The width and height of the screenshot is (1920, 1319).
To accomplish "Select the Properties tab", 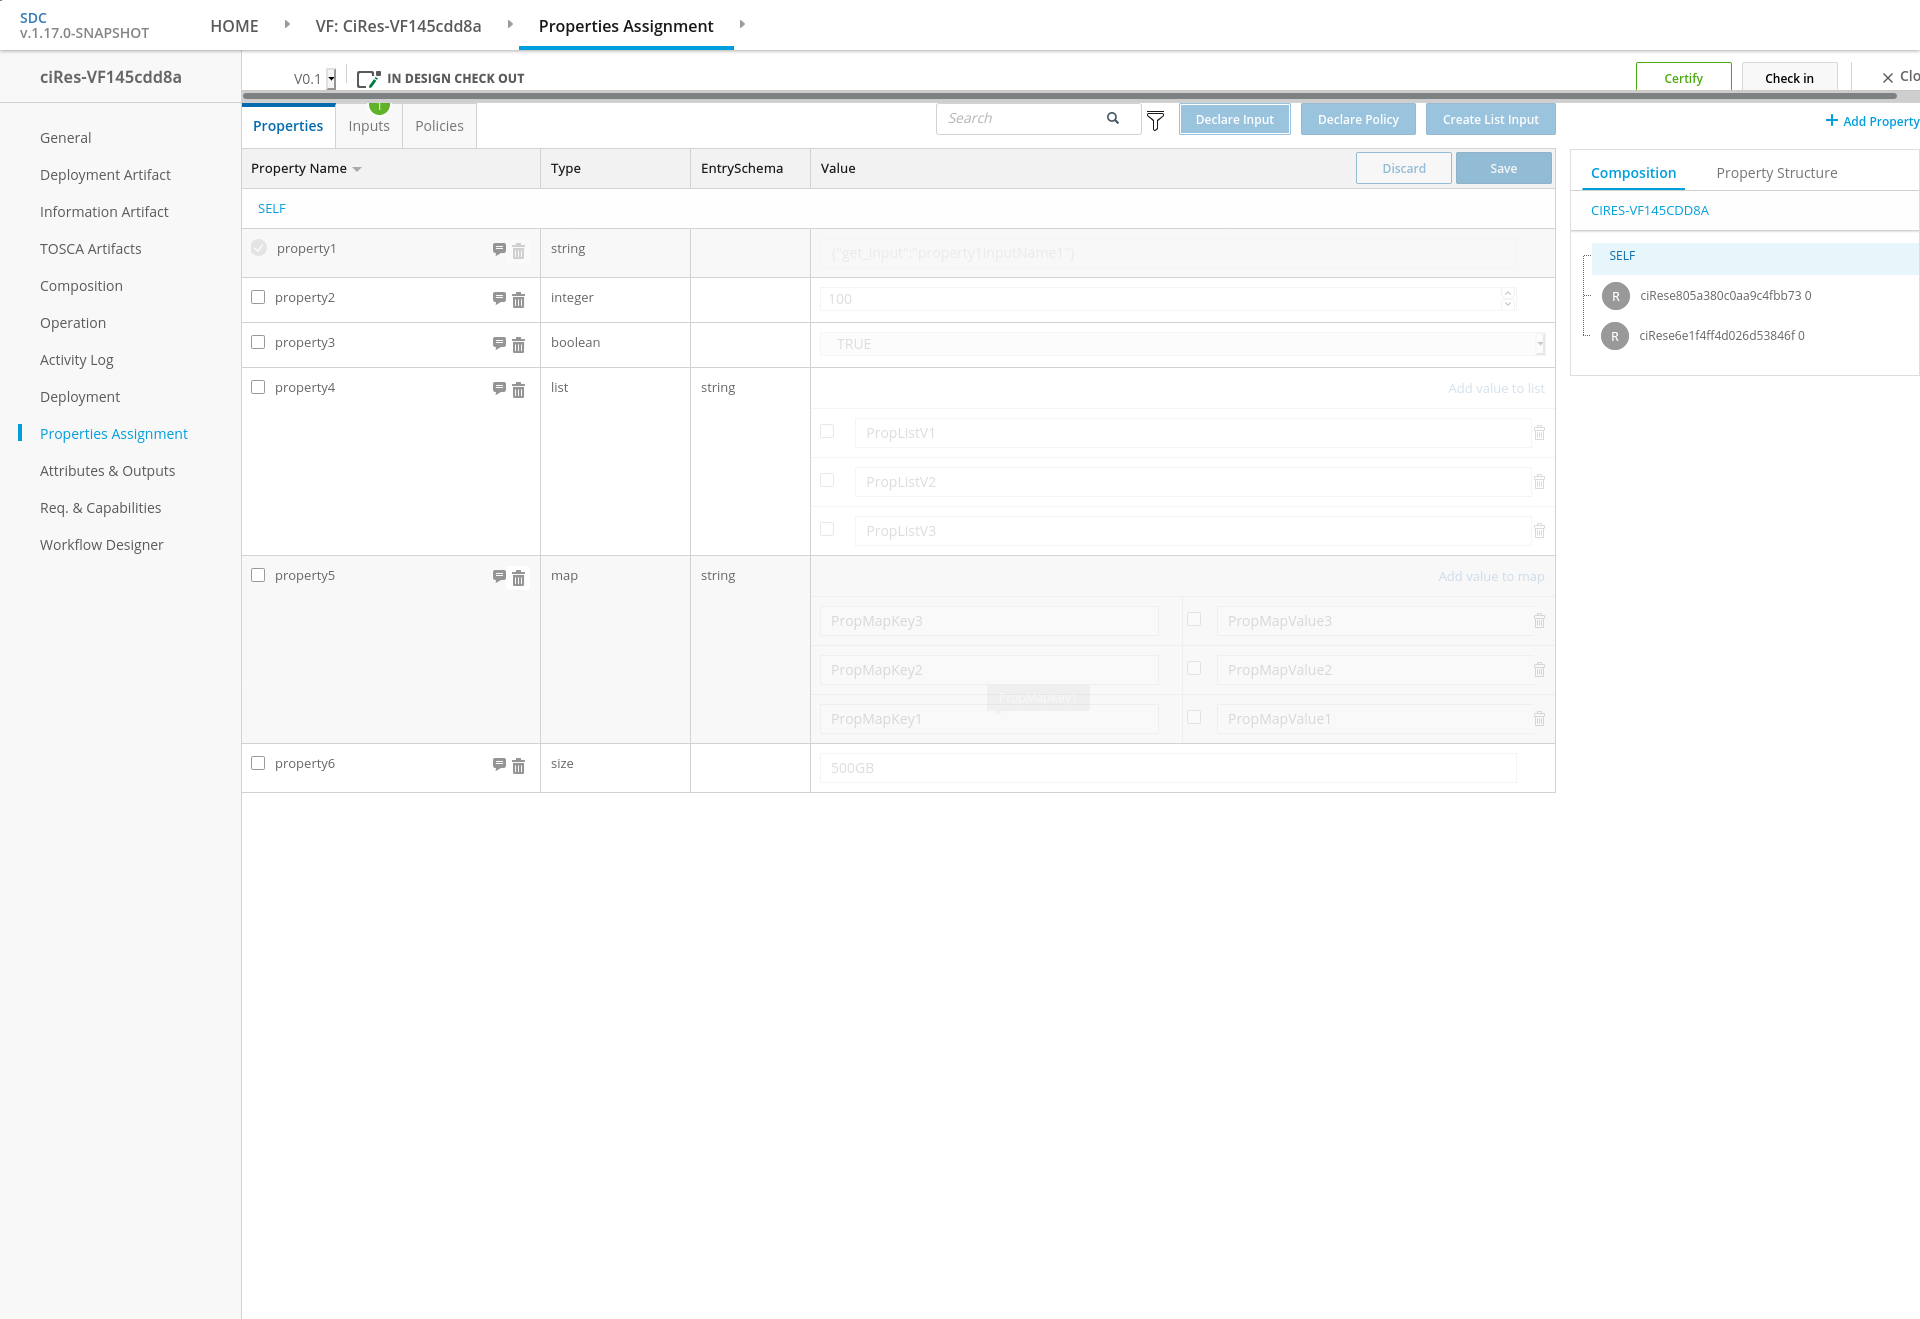I will click(288, 126).
